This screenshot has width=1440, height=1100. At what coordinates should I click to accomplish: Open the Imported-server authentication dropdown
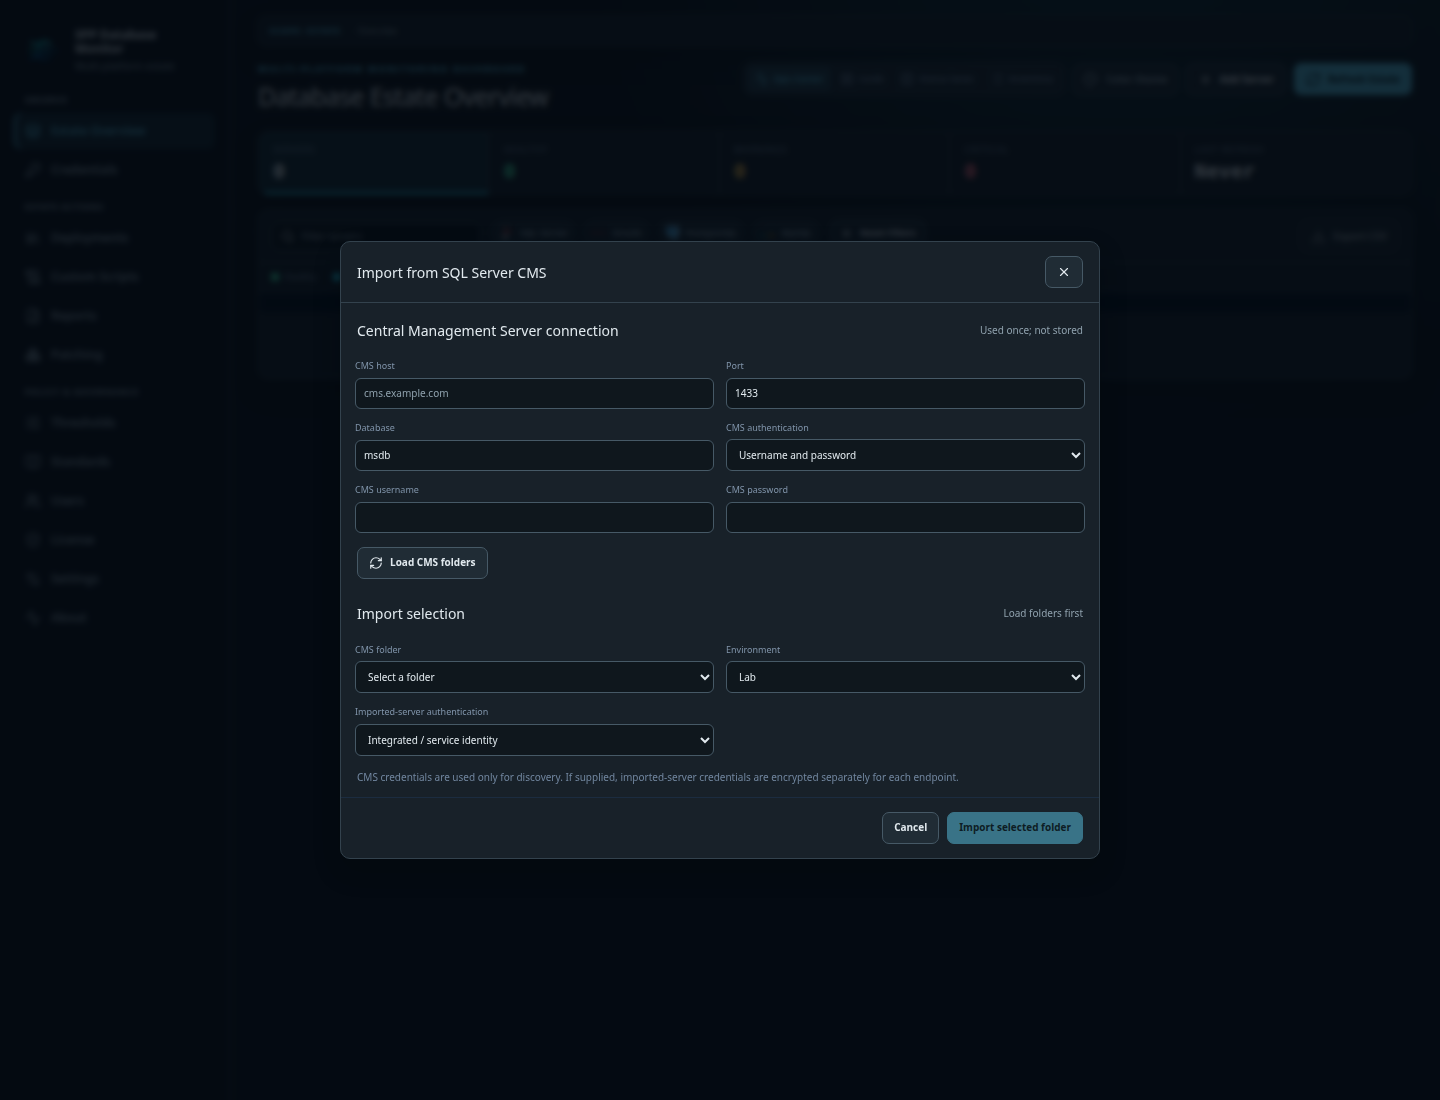[534, 740]
